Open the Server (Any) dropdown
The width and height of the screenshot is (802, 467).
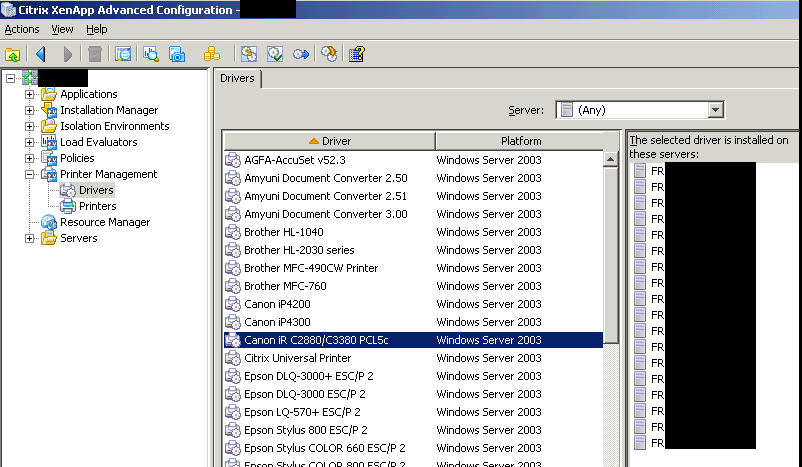[715, 110]
